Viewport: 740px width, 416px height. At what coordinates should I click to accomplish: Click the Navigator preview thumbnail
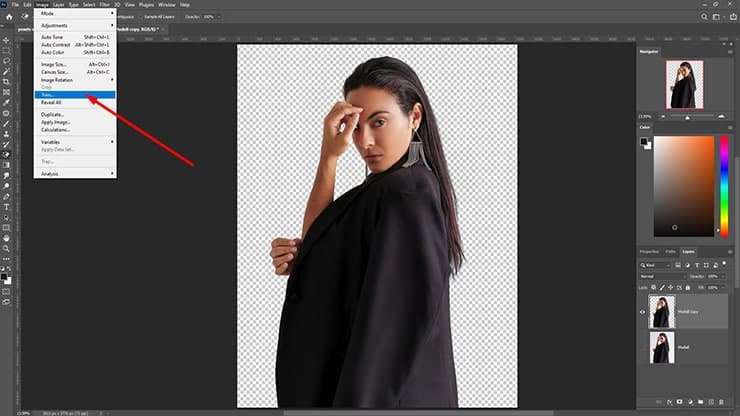tap(684, 84)
